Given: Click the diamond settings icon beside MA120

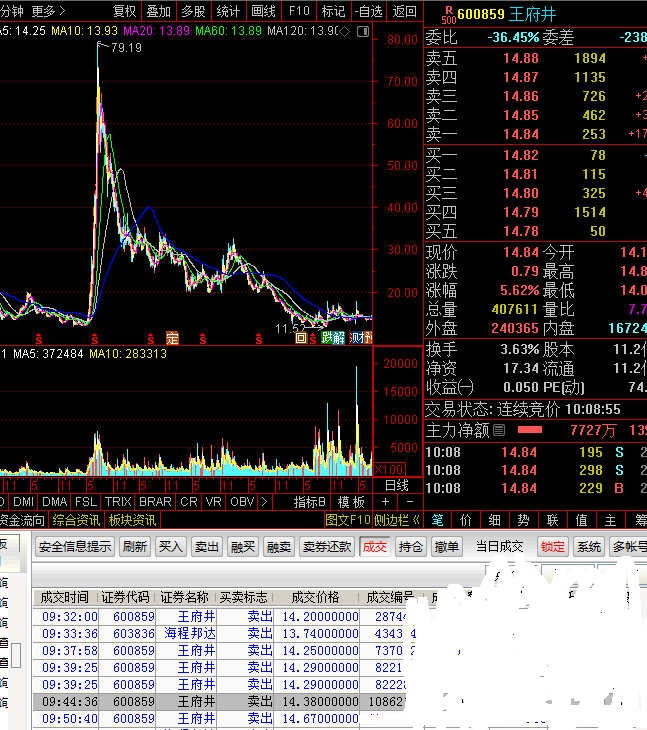Looking at the screenshot, I should [344, 32].
